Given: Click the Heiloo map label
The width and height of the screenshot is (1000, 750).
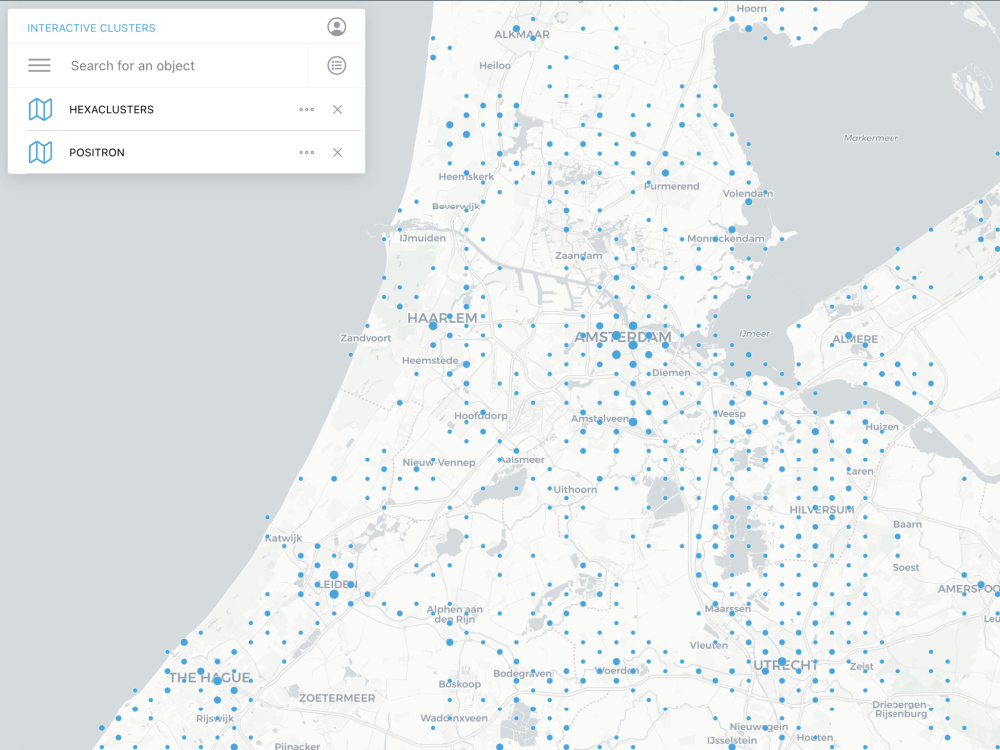Looking at the screenshot, I should (x=495, y=66).
